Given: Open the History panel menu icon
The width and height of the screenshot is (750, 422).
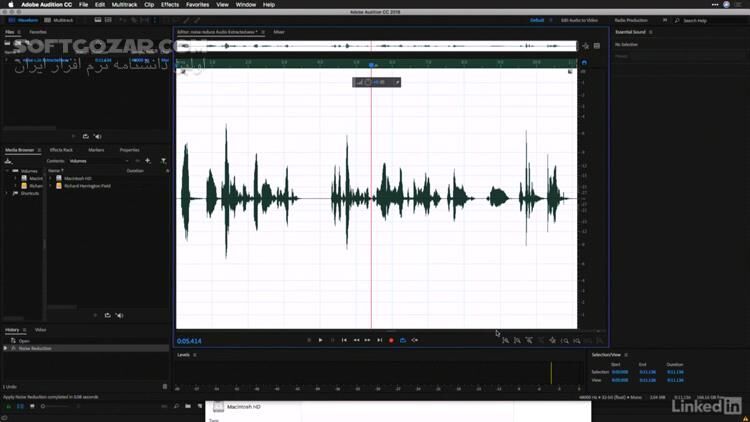Looking at the screenshot, I should 24,330.
